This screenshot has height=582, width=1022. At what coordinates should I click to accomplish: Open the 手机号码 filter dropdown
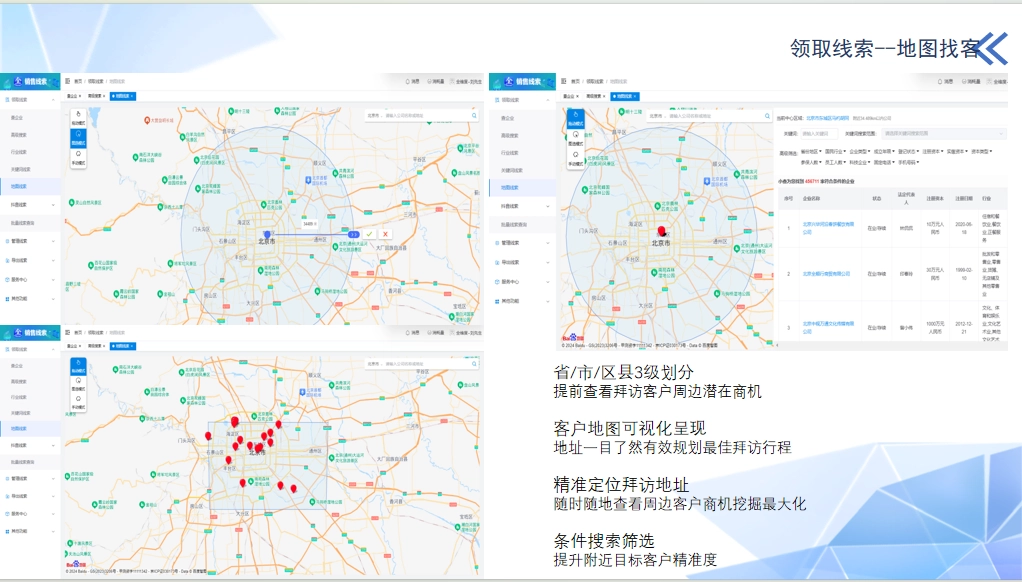[x=909, y=162]
